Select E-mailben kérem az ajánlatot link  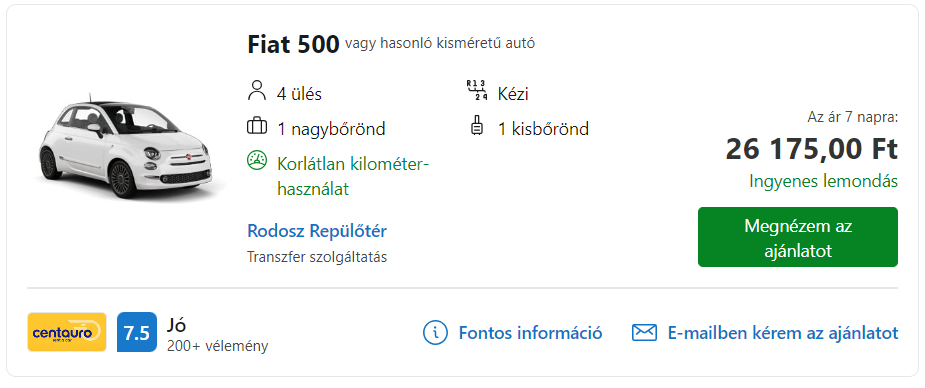783,333
